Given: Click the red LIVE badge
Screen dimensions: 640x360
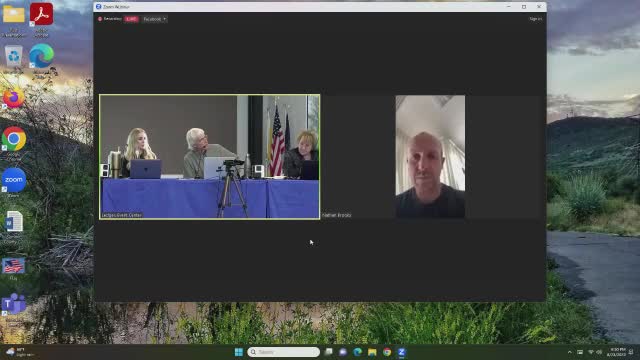Looking at the screenshot, I should point(131,19).
